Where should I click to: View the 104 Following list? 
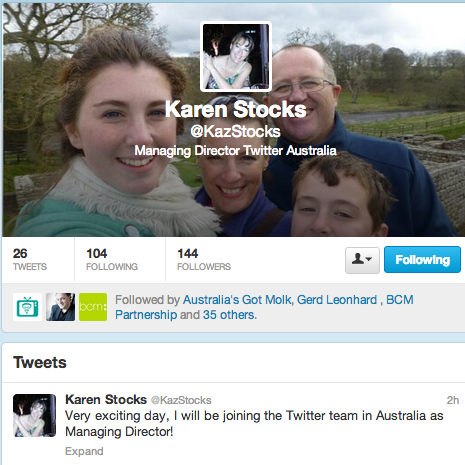tap(112, 259)
